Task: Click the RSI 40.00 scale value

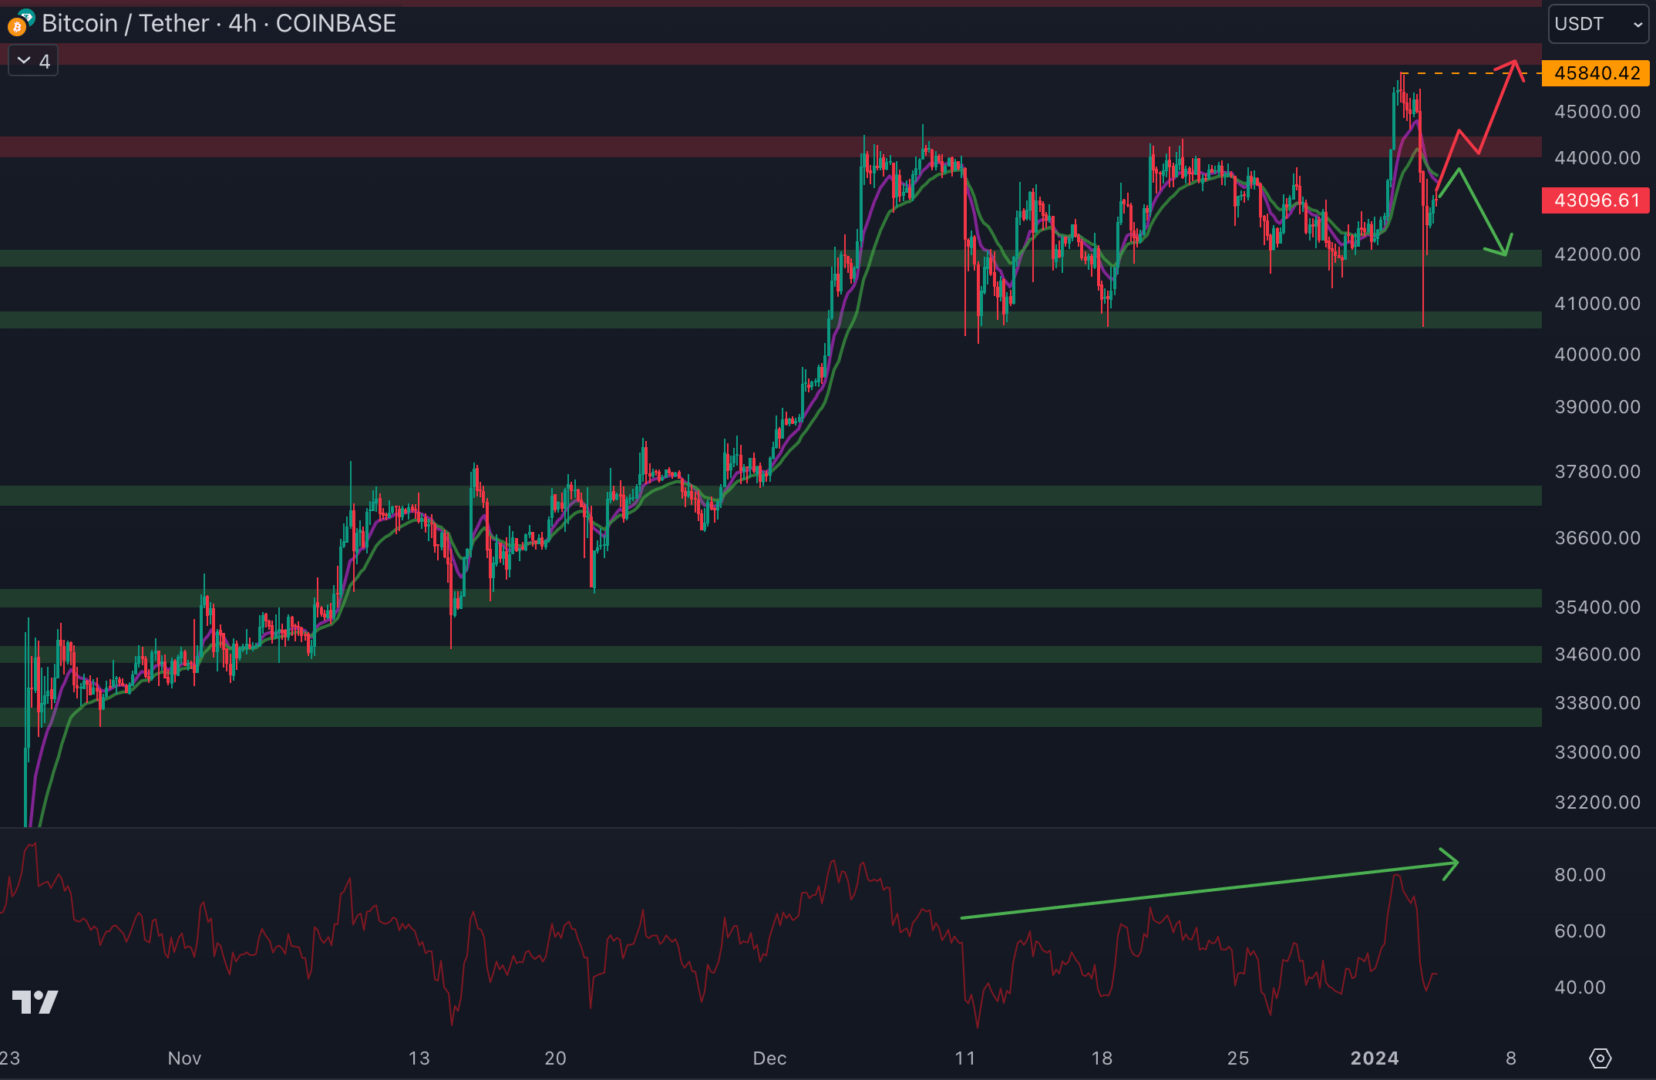Action: click(x=1580, y=987)
